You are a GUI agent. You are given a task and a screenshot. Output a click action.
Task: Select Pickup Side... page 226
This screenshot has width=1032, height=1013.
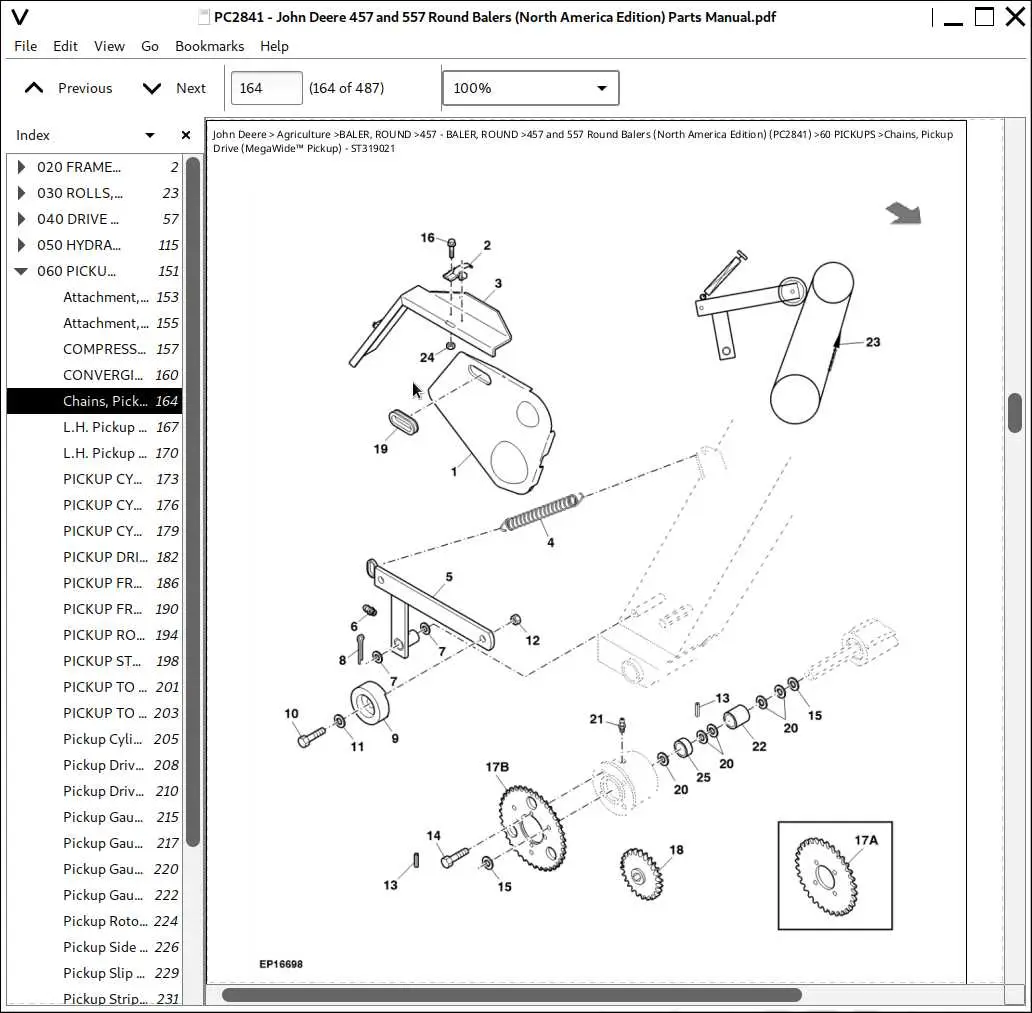pyautogui.click(x=94, y=947)
